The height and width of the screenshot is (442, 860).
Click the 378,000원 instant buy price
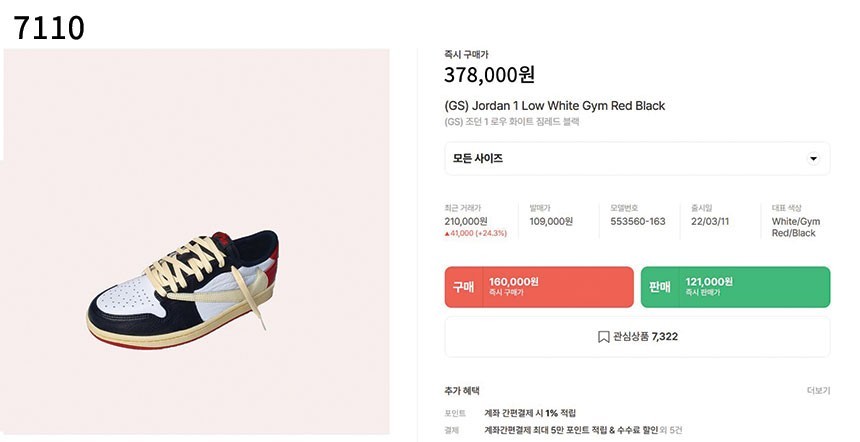(490, 75)
